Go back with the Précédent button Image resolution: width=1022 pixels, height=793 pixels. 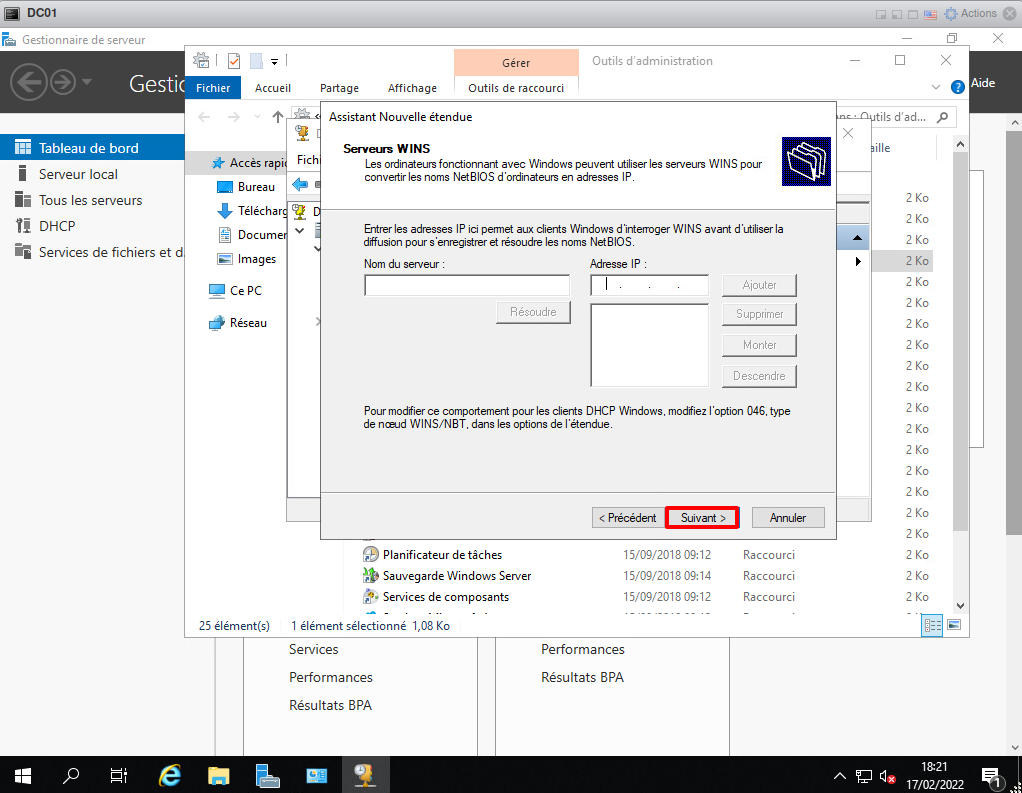pos(627,518)
